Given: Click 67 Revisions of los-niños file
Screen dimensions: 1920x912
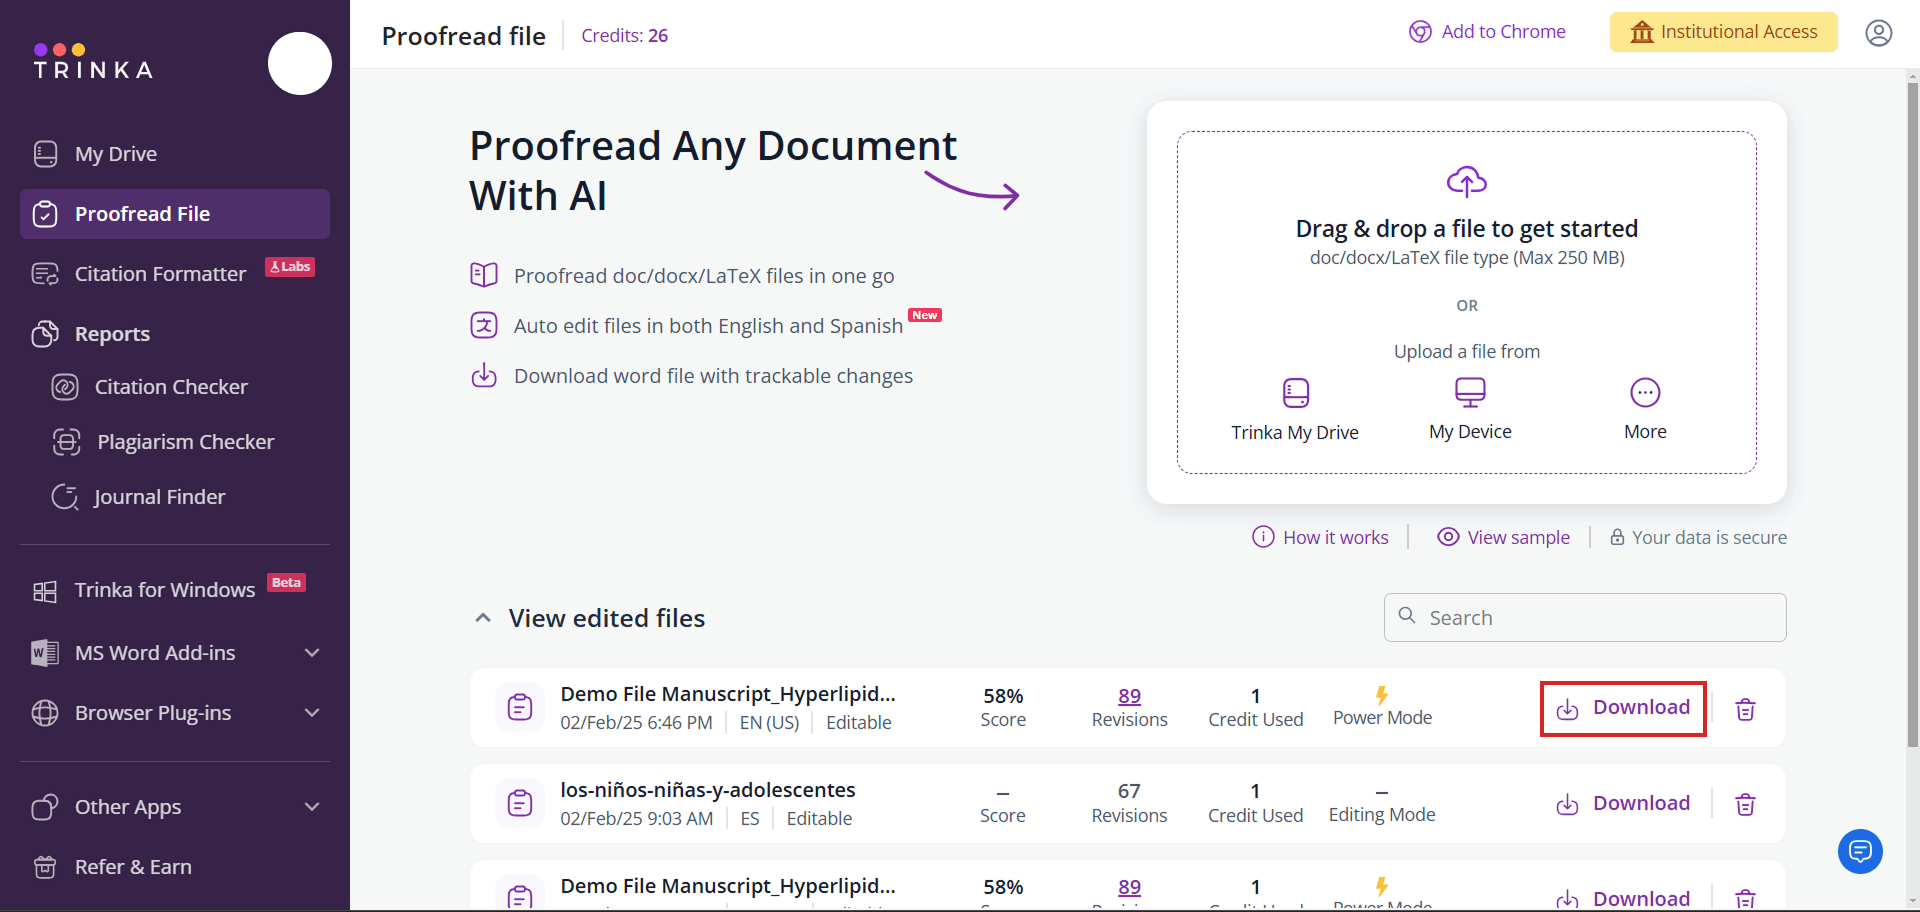Looking at the screenshot, I should [1129, 803].
